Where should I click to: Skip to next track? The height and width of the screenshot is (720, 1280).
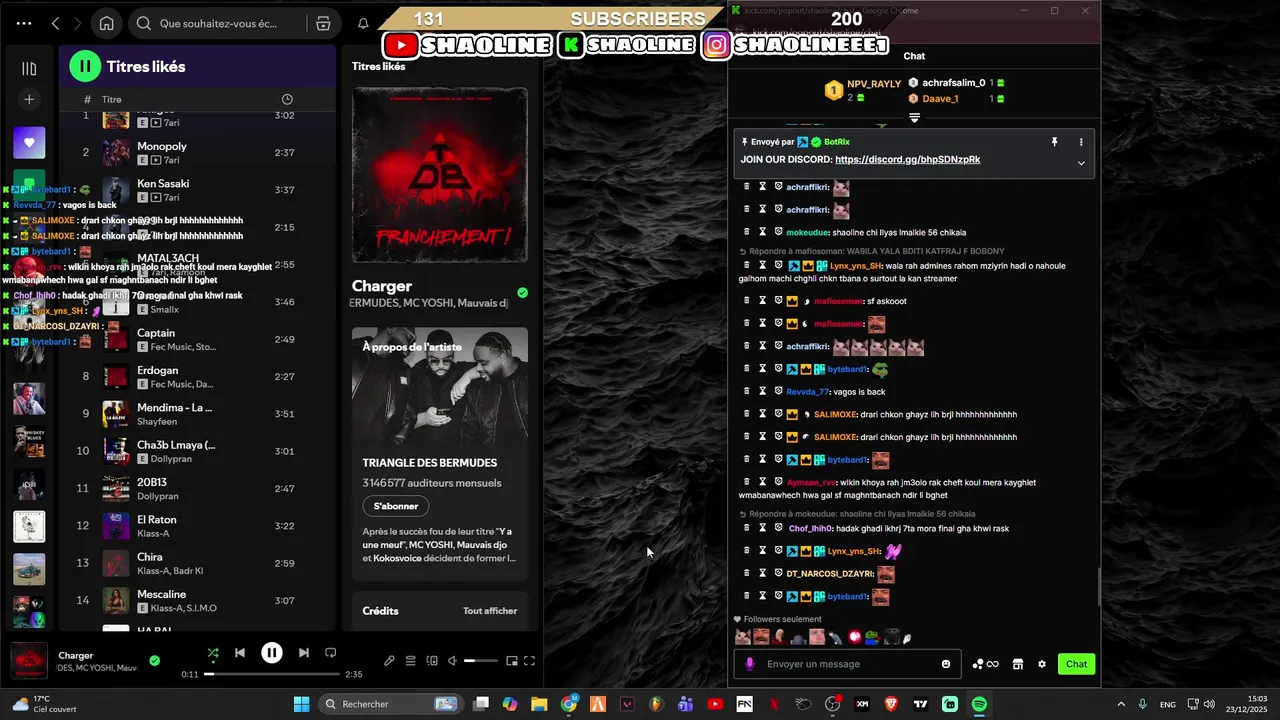point(303,653)
